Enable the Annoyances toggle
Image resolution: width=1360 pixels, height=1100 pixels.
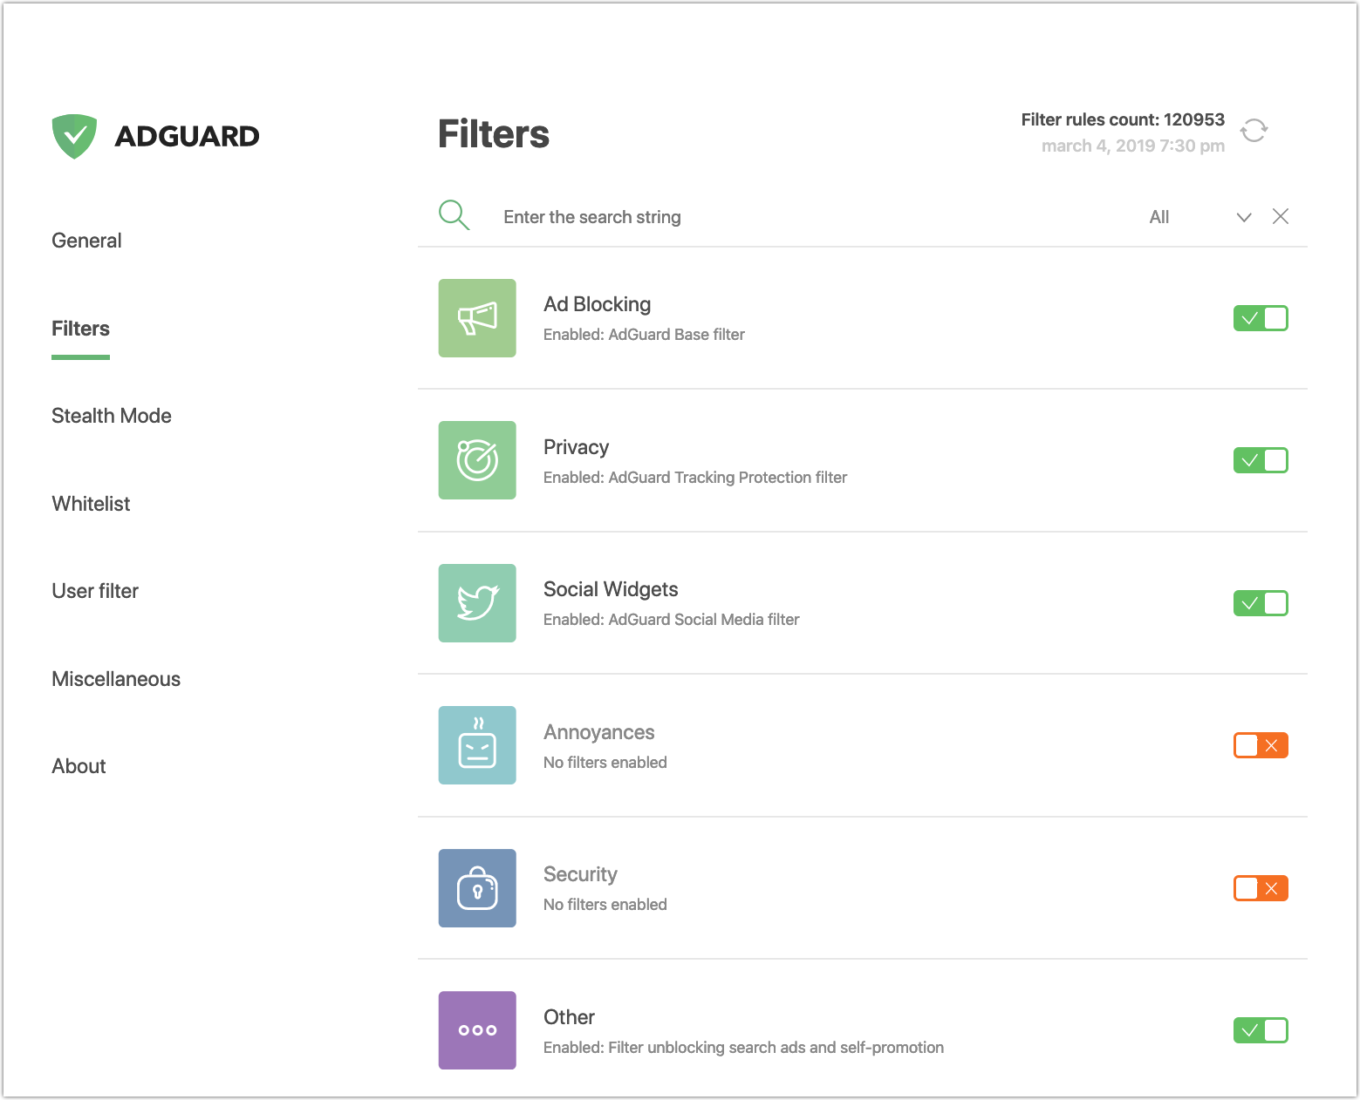point(1260,745)
